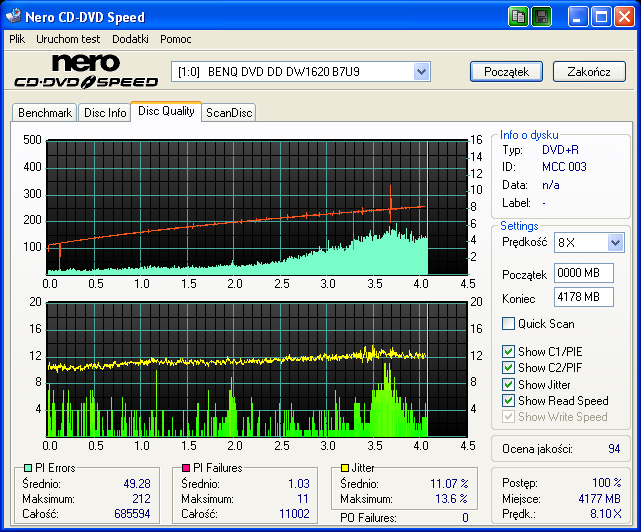
Task: Click the PI Errors total 685594
Action: (132, 514)
